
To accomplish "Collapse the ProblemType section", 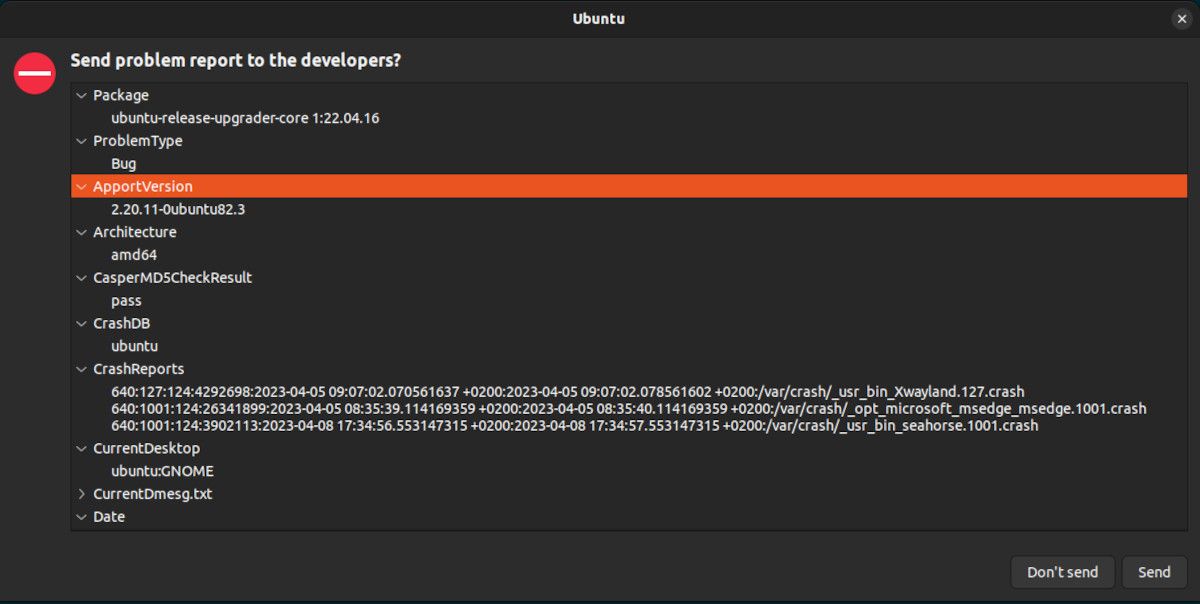I will [81, 141].
